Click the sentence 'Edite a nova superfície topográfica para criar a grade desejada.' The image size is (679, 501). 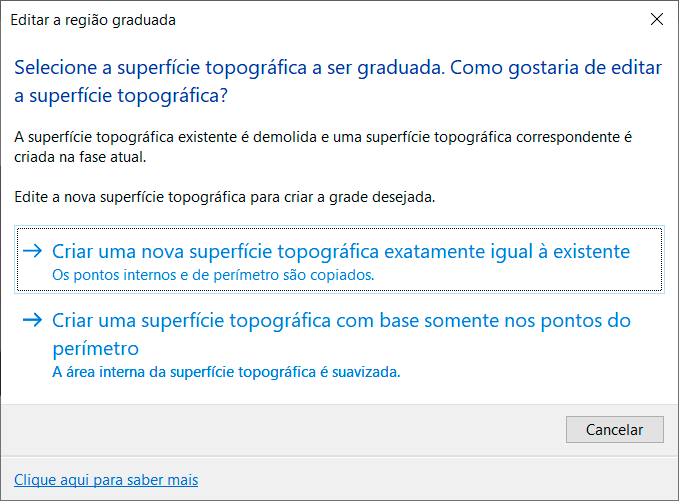point(224,197)
